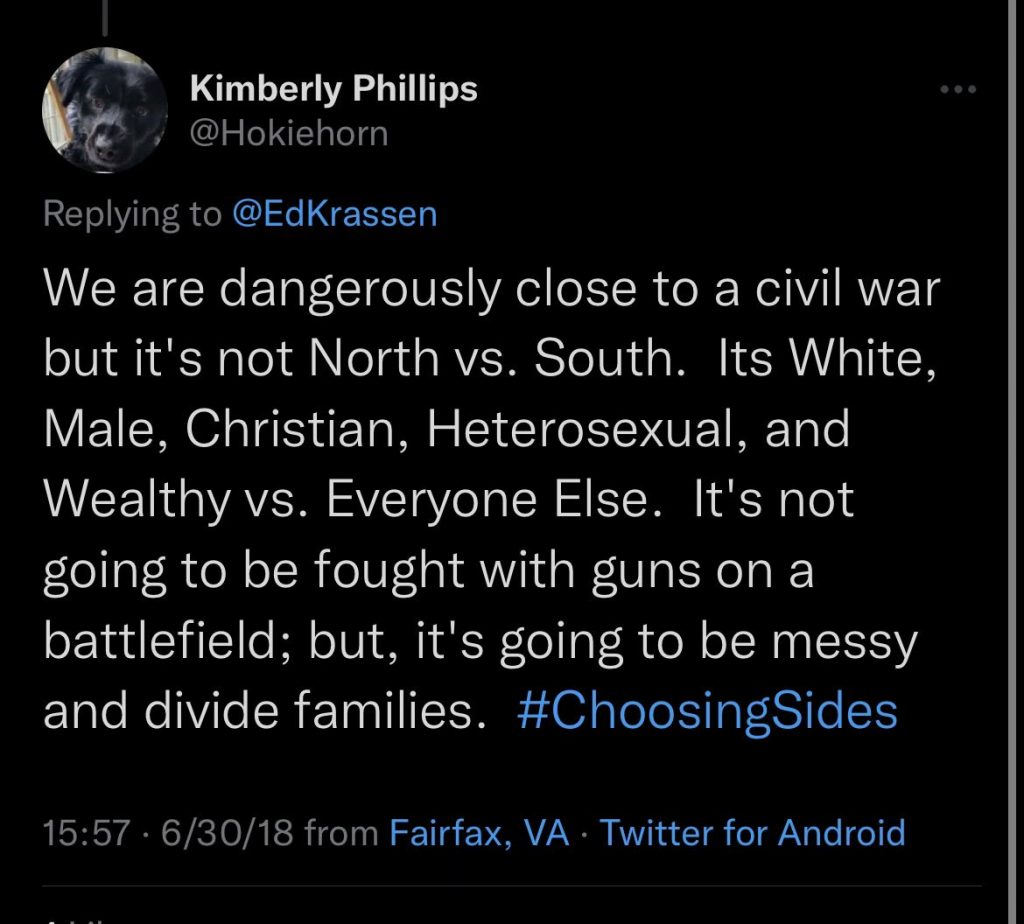Click the @Hokiehorn handle
1024x924 pixels.
289,133
